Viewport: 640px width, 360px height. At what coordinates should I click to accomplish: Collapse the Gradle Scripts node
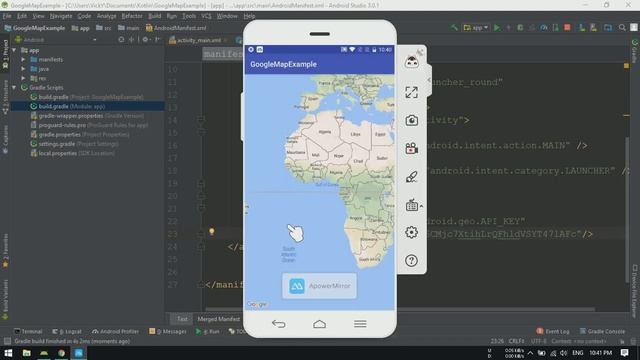[14, 88]
